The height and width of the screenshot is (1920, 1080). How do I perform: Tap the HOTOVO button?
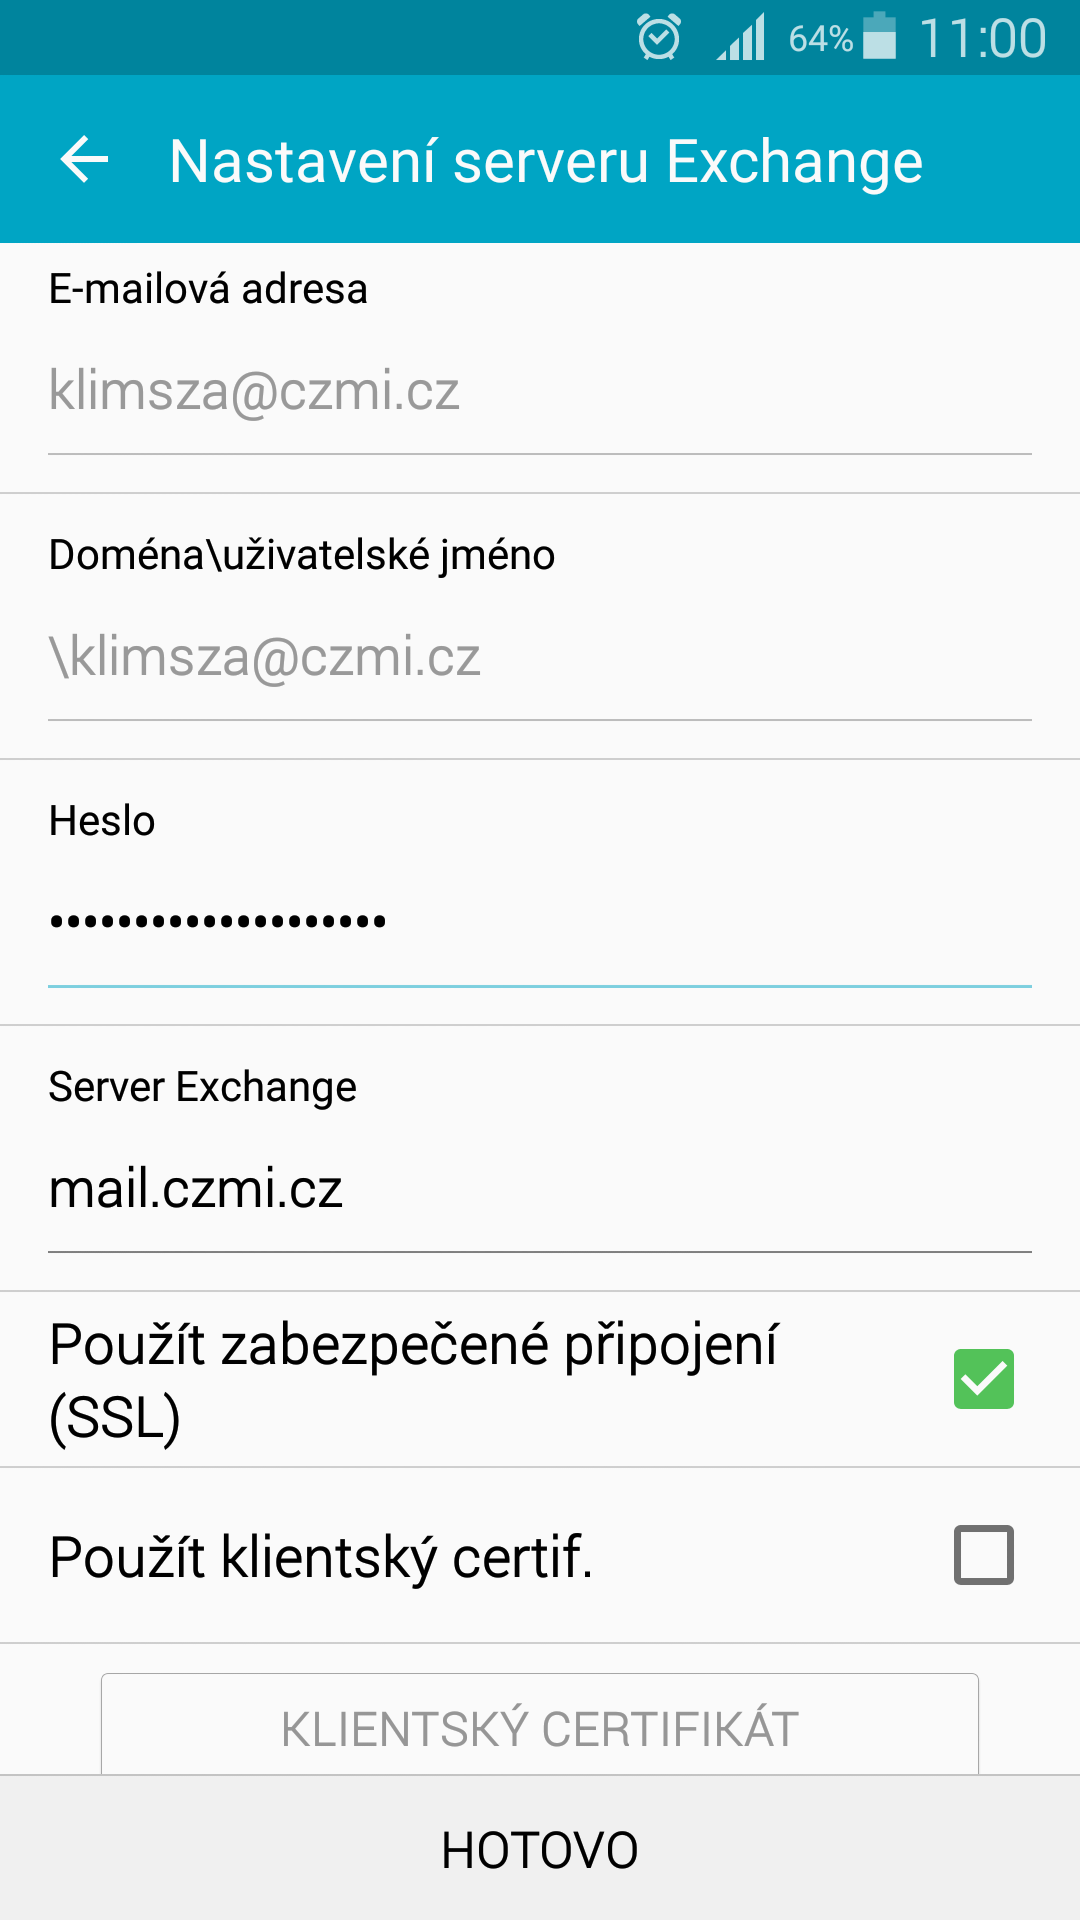[x=540, y=1849]
